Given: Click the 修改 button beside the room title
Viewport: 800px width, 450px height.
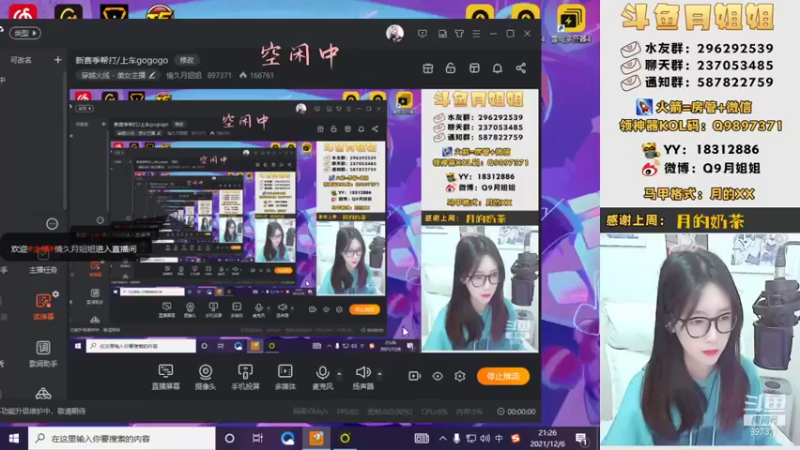Looking at the screenshot, I should click(187, 60).
